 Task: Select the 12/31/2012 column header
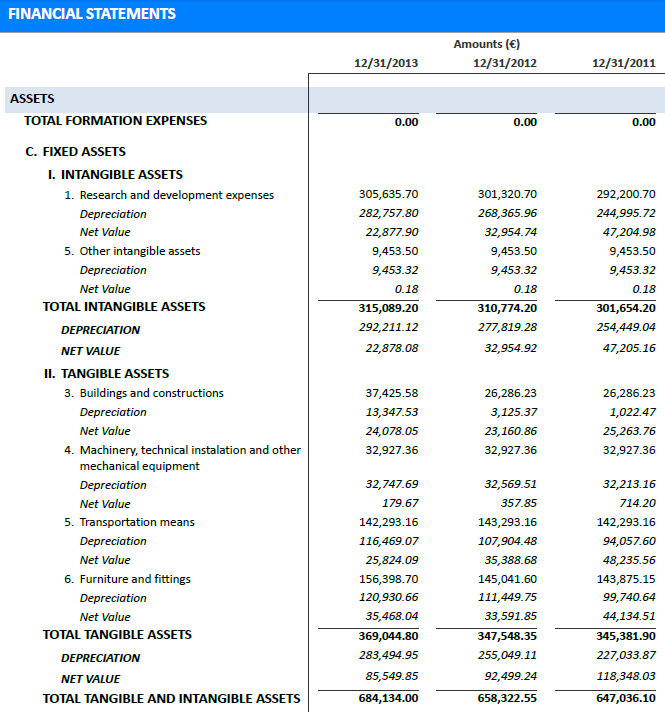click(x=505, y=63)
